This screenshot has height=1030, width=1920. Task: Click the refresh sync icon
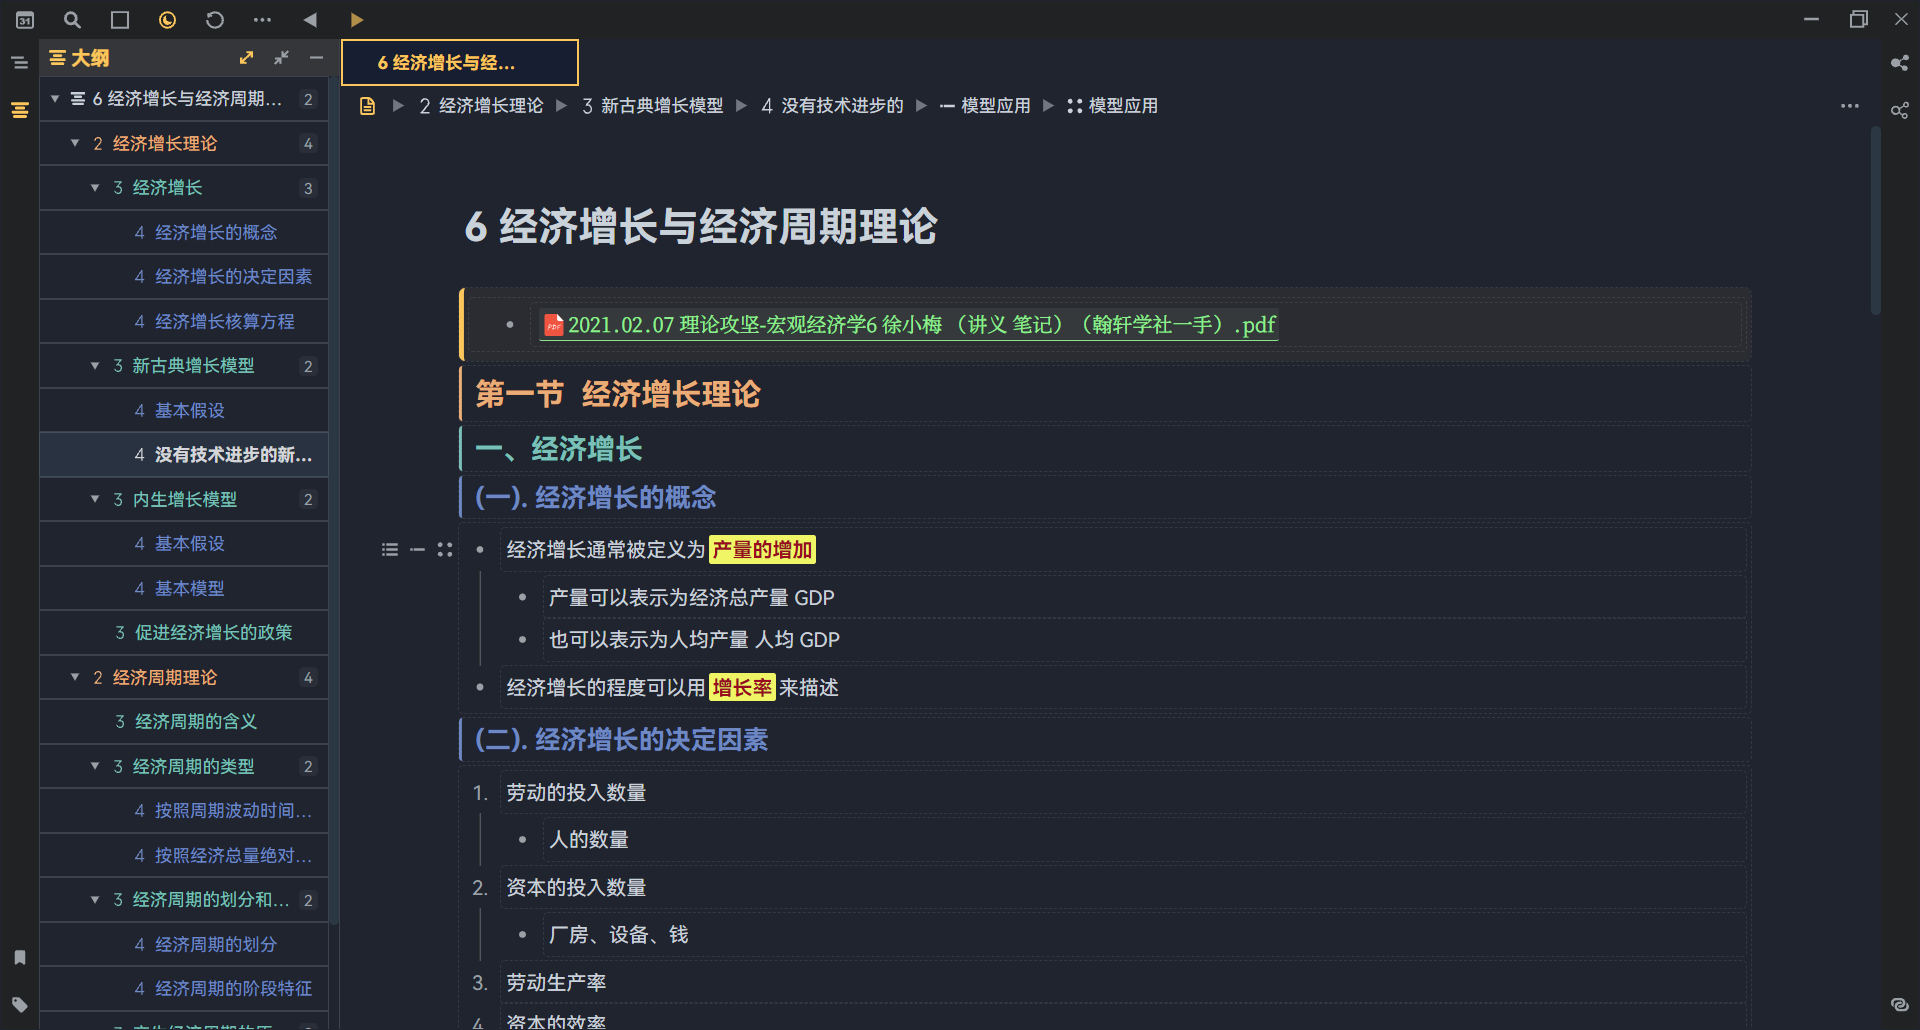[x=214, y=20]
